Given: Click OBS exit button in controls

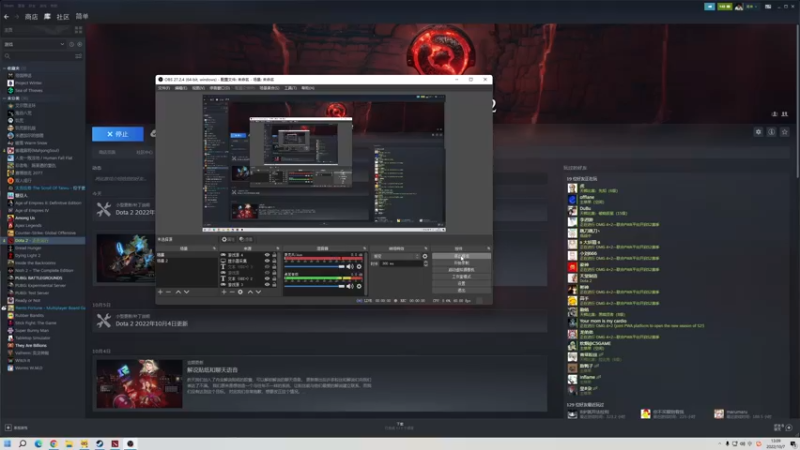Looking at the screenshot, I should tap(461, 290).
